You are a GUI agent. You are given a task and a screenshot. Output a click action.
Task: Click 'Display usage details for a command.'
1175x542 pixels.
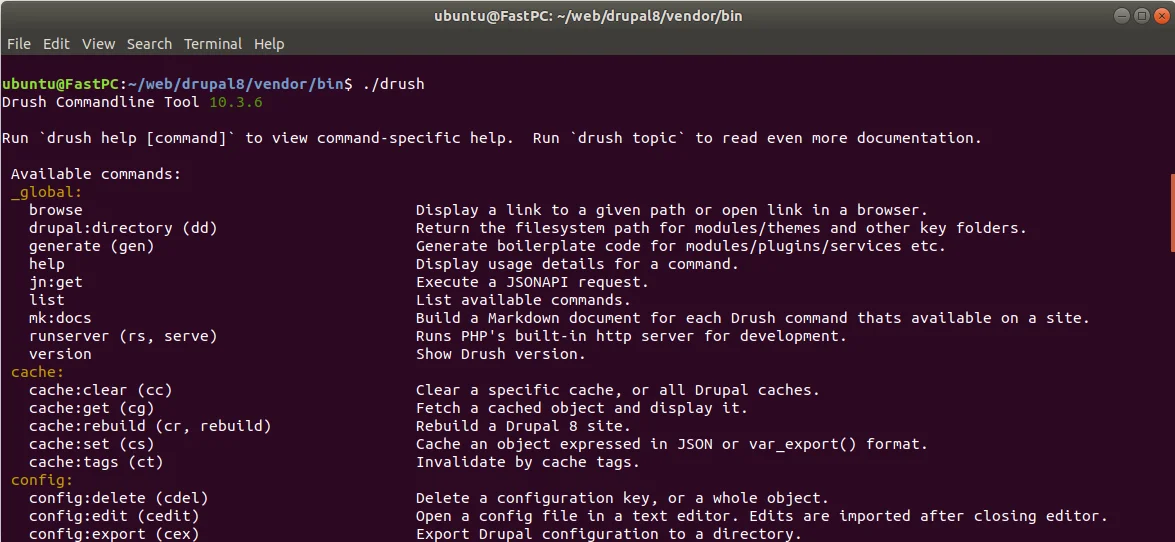coord(577,264)
